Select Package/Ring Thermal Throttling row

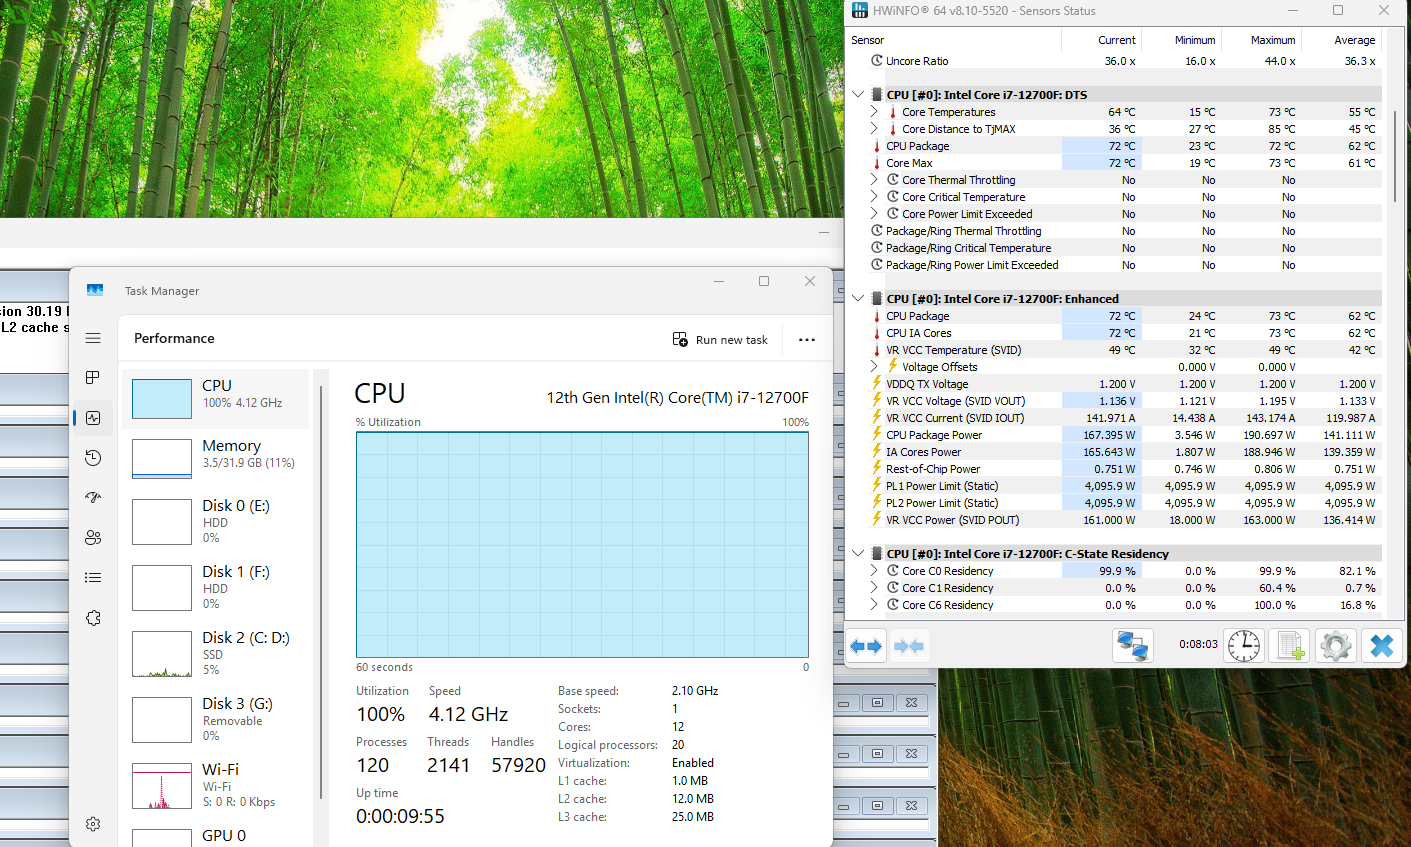pos(1114,231)
